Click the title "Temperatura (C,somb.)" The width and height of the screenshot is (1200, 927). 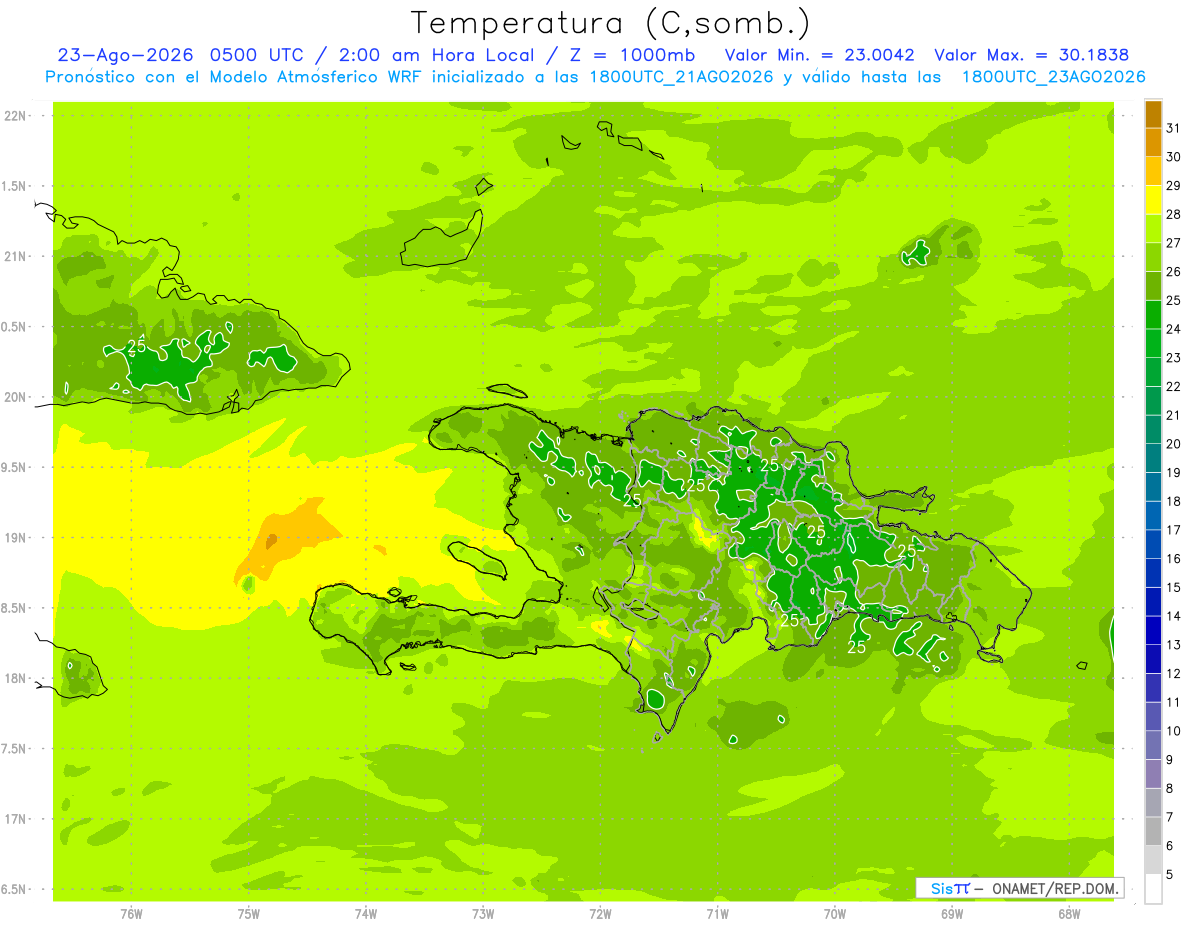click(x=610, y=23)
